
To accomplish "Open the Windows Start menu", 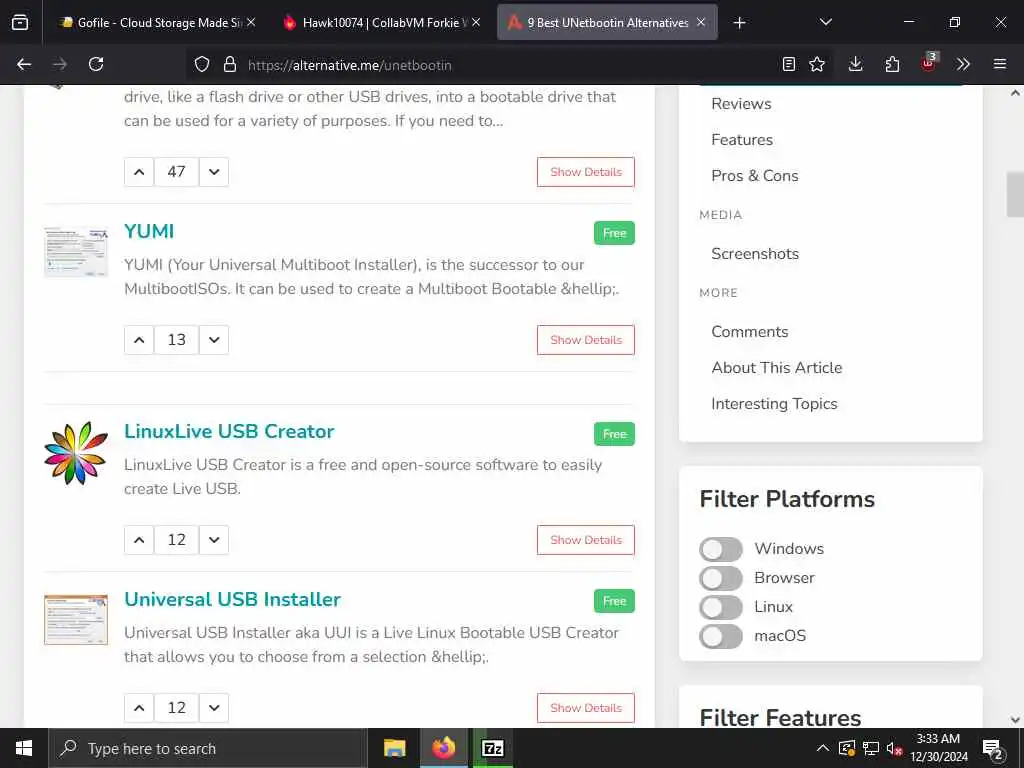I will pos(24,748).
